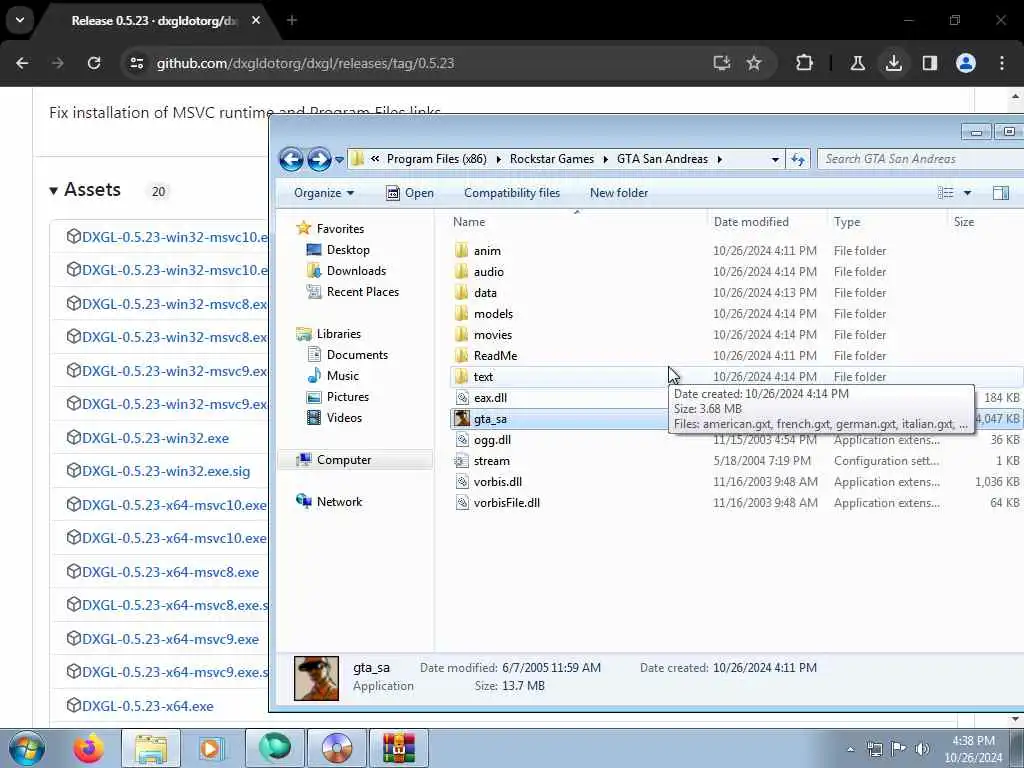
Task: Select the vorbisFile.dll file
Action: tap(497, 503)
